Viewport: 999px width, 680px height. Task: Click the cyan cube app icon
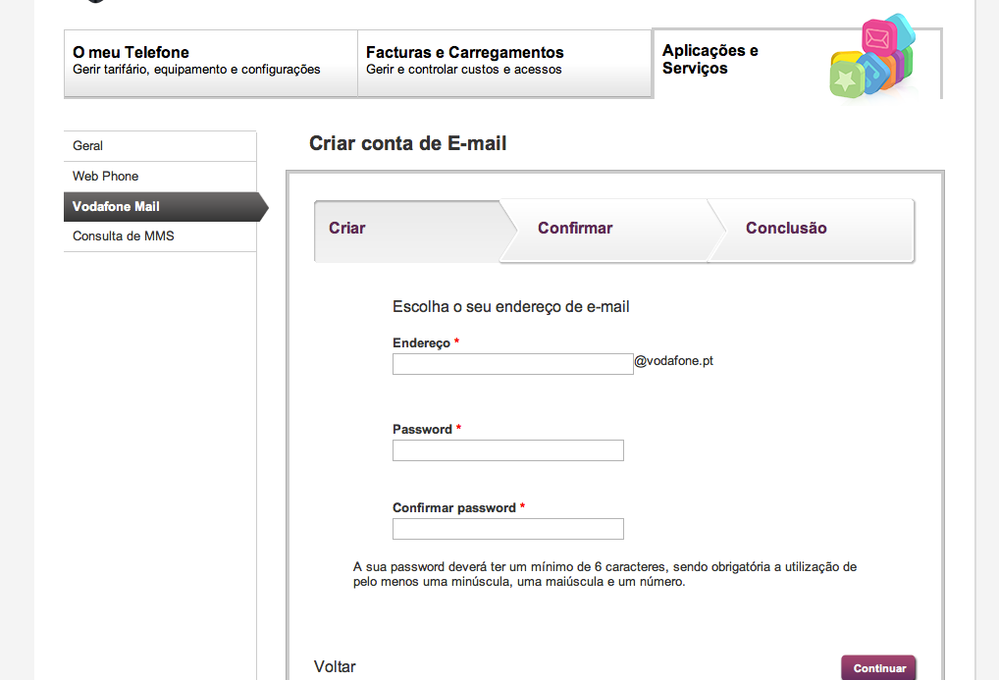click(899, 33)
